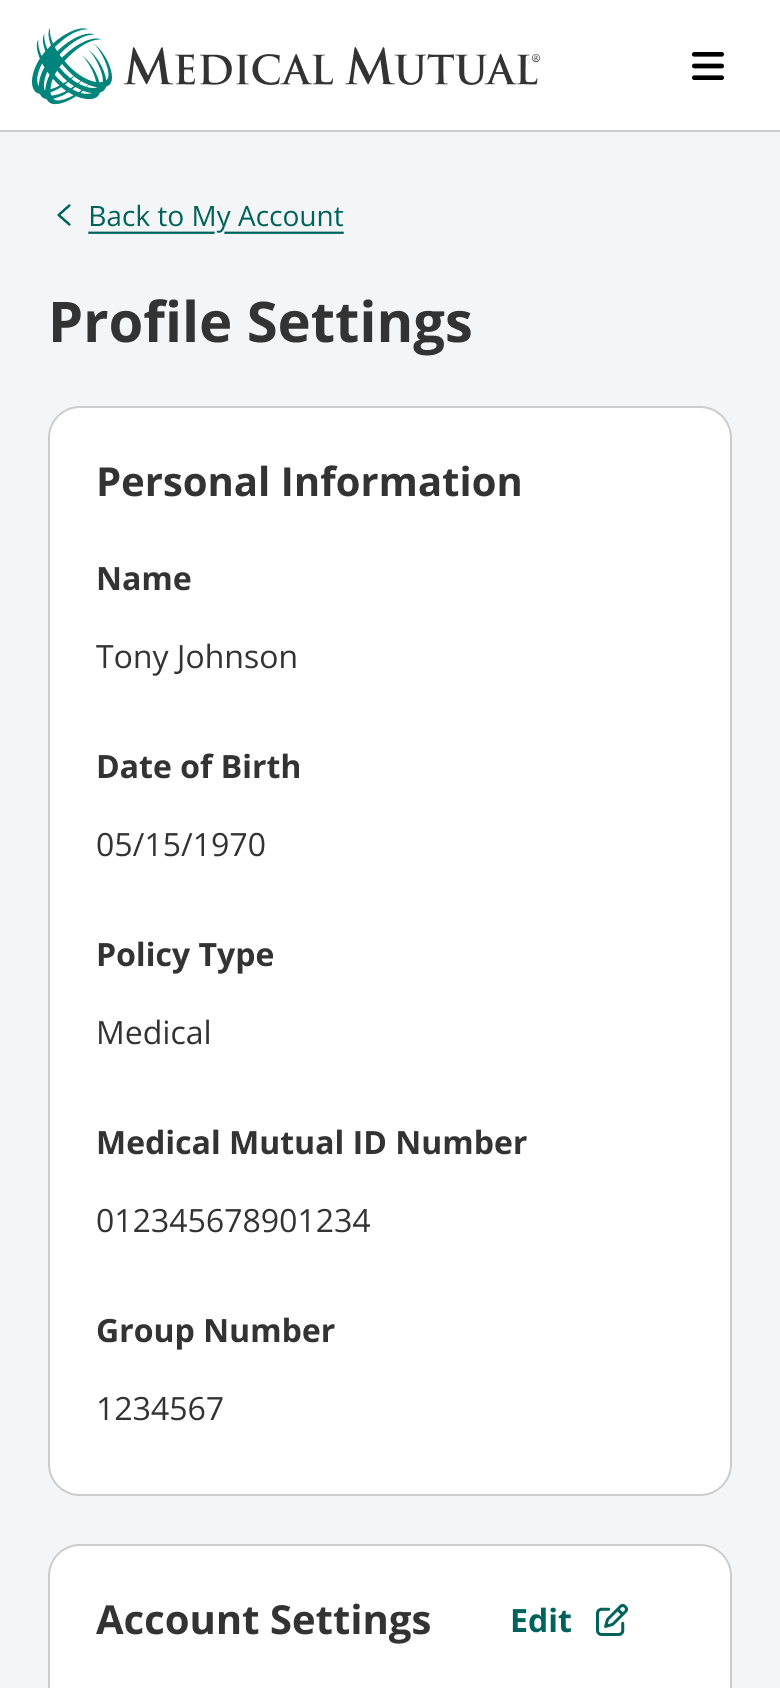Click the name Tony Johnson

197,657
